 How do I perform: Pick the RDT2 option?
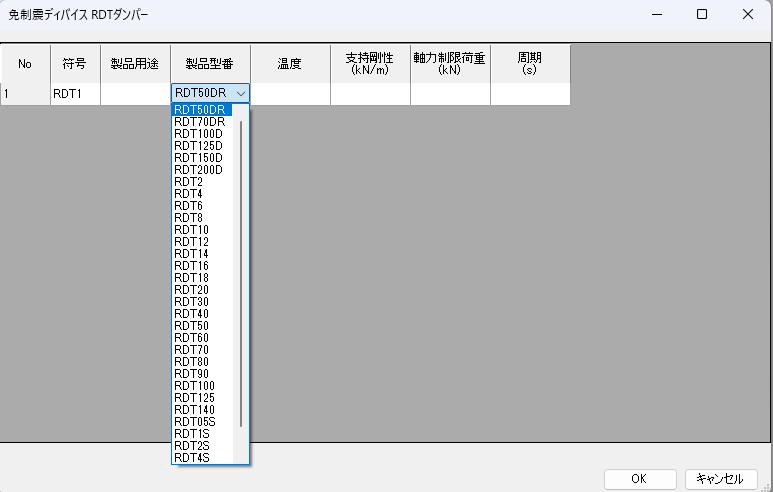pos(202,182)
